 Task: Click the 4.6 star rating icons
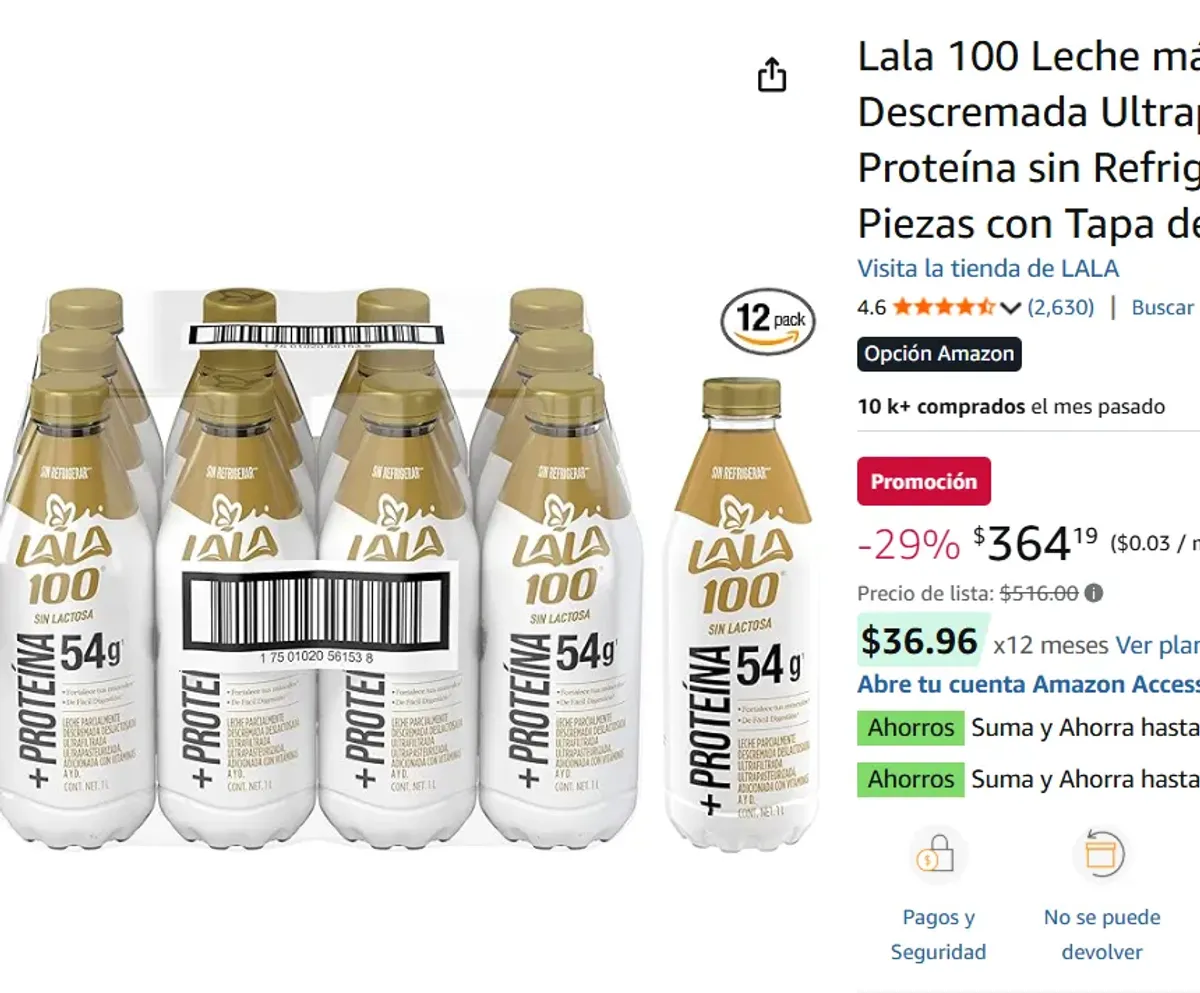[944, 308]
